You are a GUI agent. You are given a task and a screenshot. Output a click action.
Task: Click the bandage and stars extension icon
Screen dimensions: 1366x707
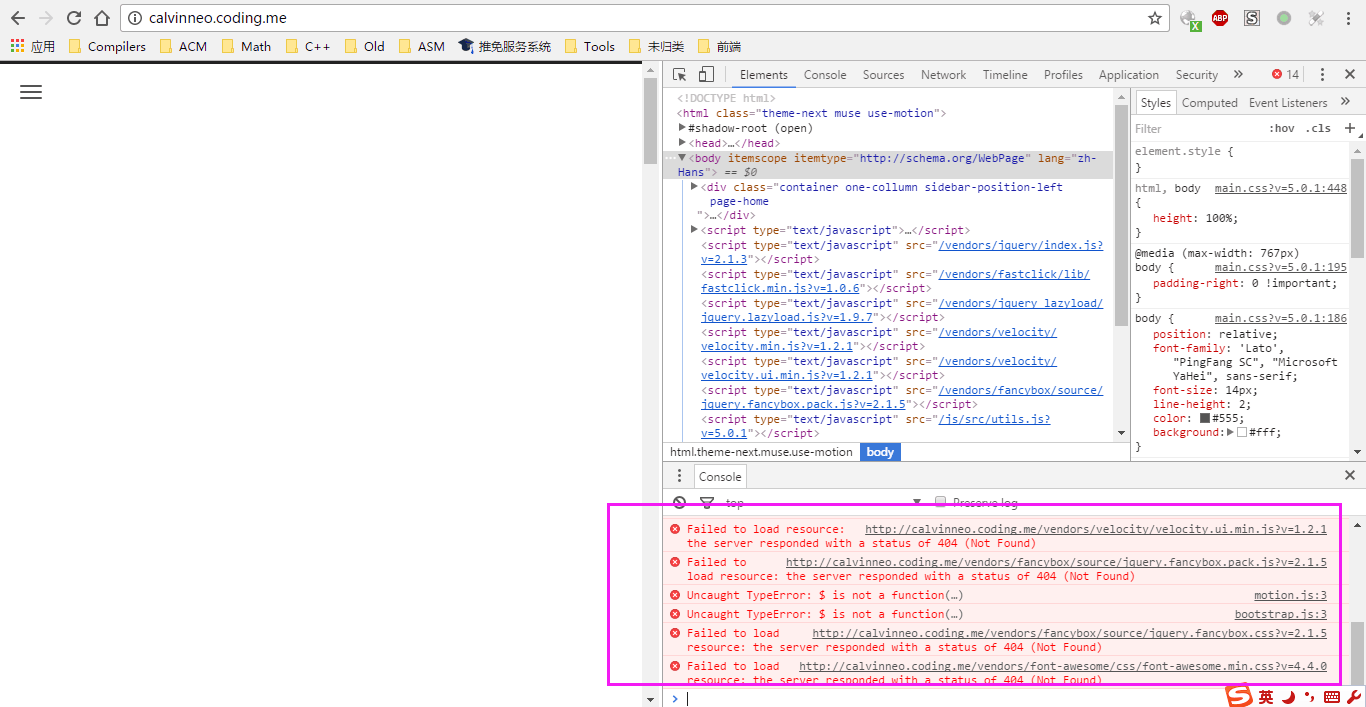click(x=1316, y=18)
